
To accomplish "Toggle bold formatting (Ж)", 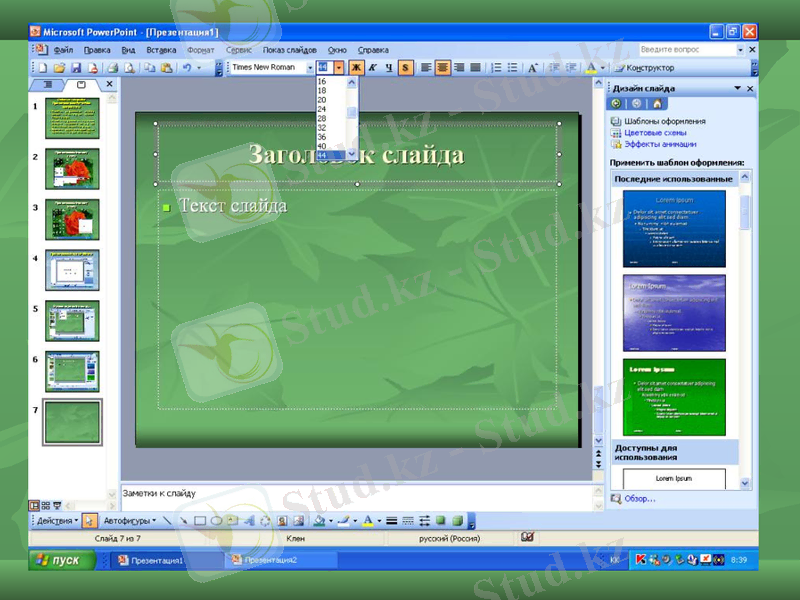I will [x=357, y=67].
